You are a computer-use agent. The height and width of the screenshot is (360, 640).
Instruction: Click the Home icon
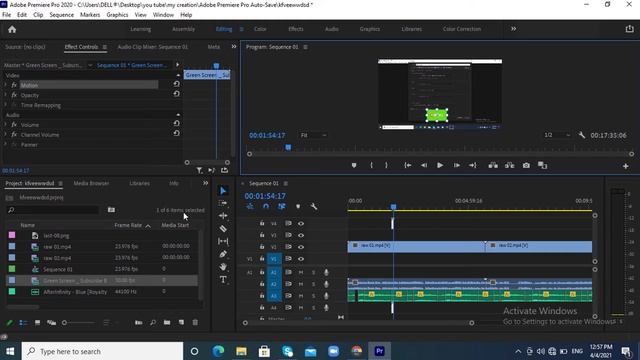[12, 29]
